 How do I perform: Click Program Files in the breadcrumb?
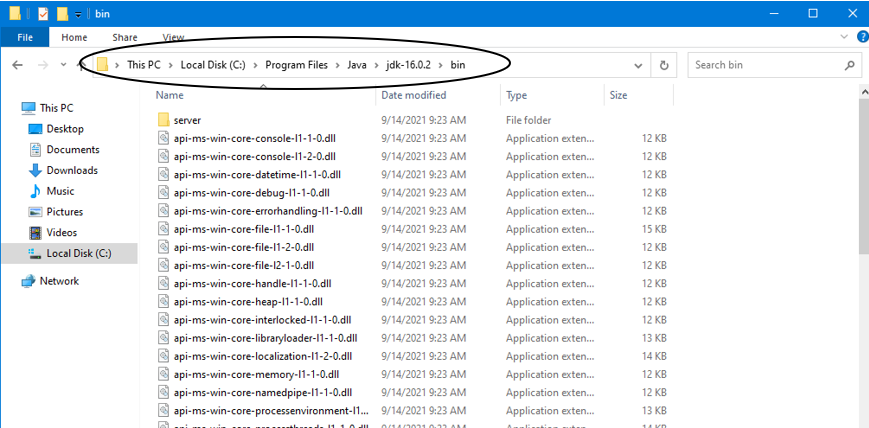(x=297, y=65)
